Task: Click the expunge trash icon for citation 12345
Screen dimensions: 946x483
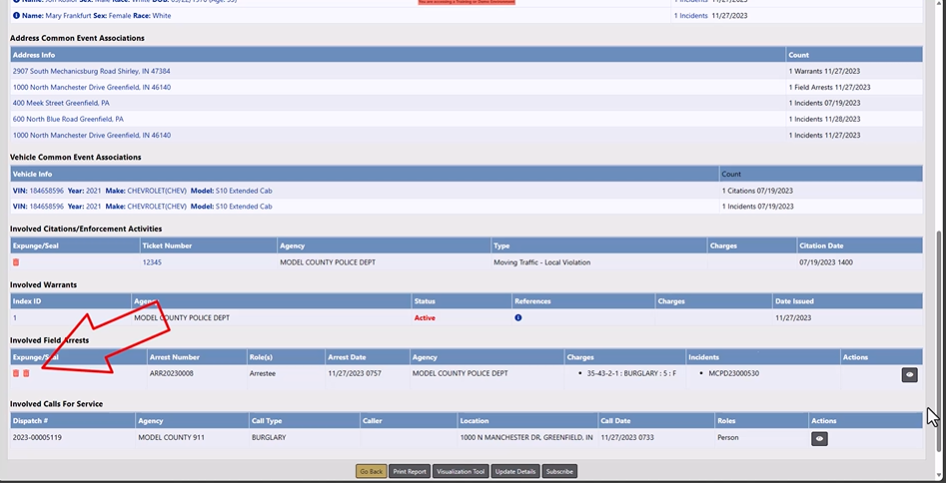Action: click(x=16, y=262)
